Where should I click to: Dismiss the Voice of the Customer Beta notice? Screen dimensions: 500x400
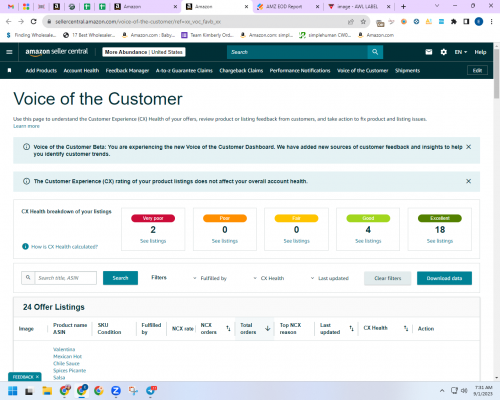coord(468,147)
